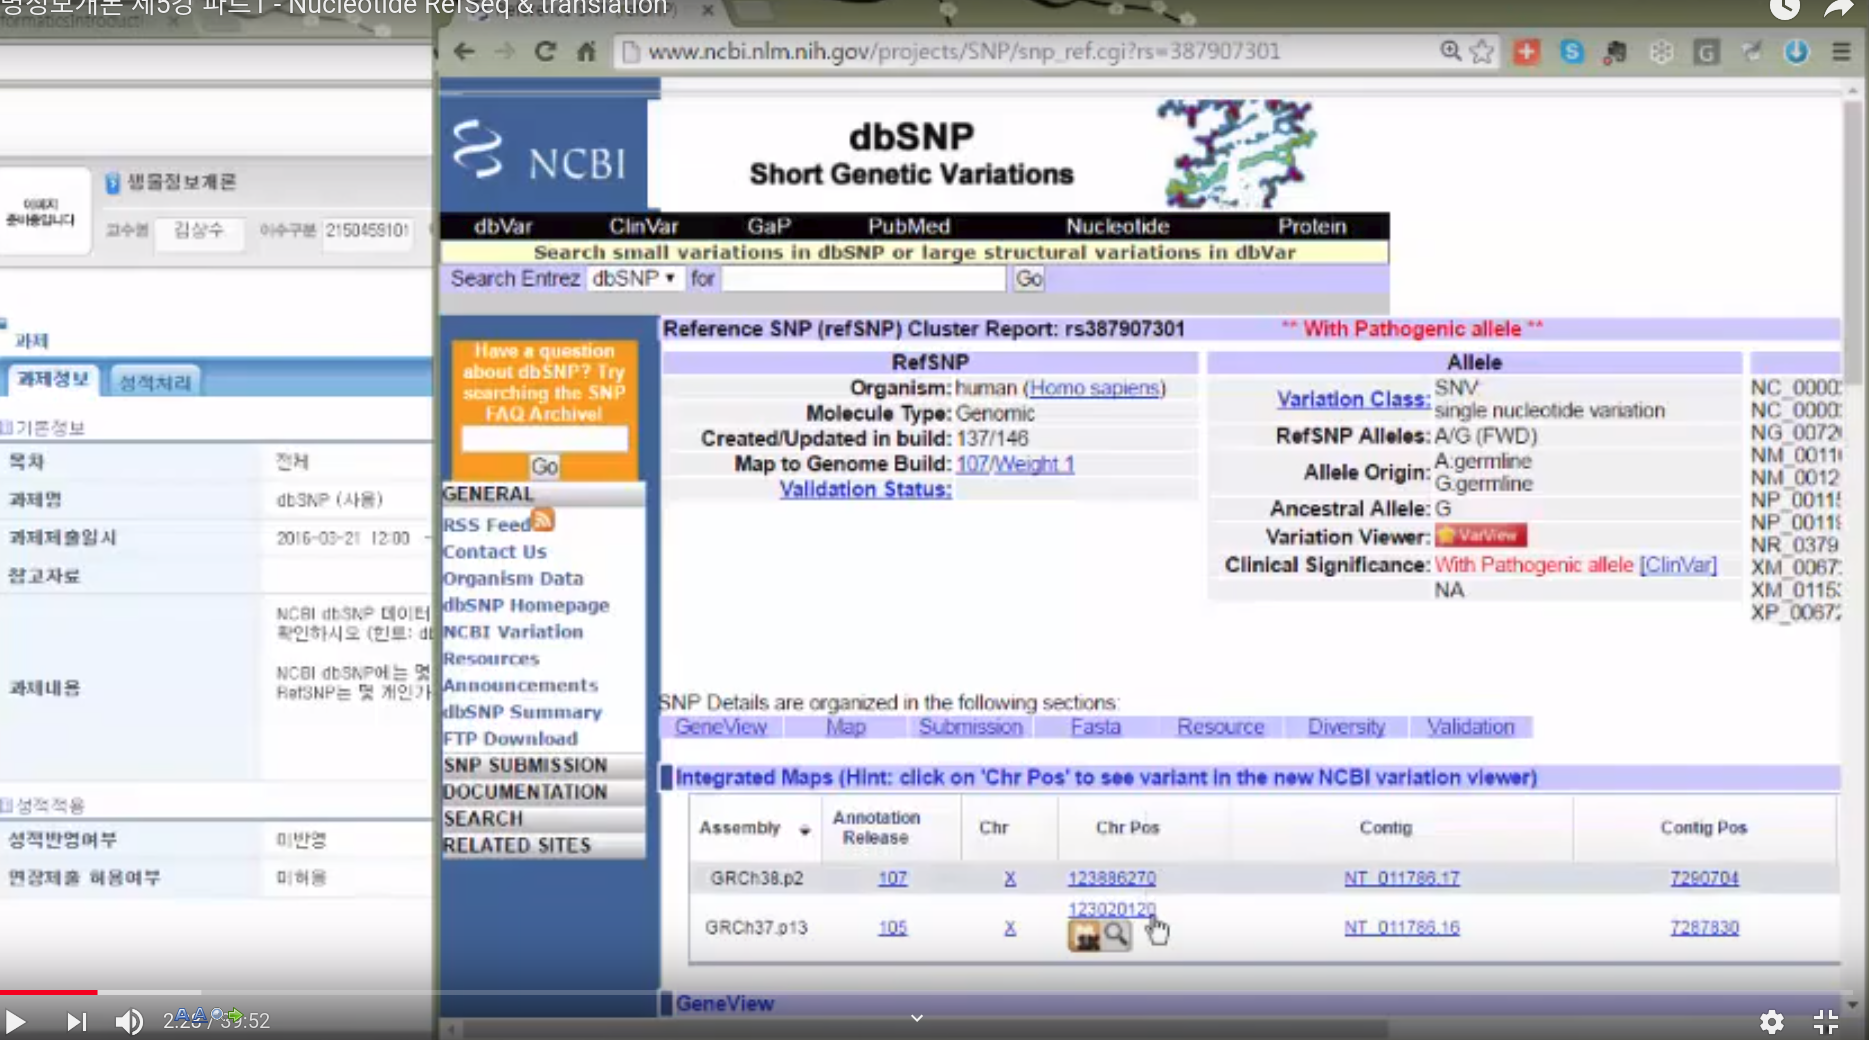Jump to the Validation section
The width and height of the screenshot is (1869, 1040).
coord(1470,727)
